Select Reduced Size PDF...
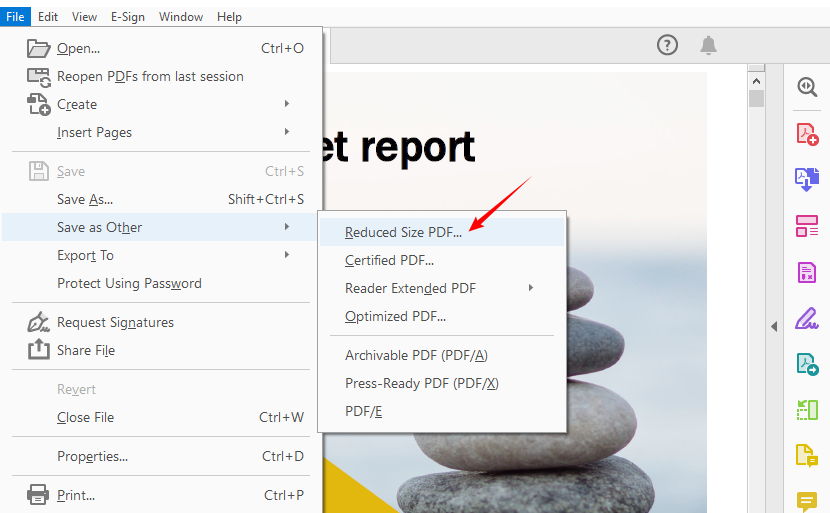 (x=443, y=232)
